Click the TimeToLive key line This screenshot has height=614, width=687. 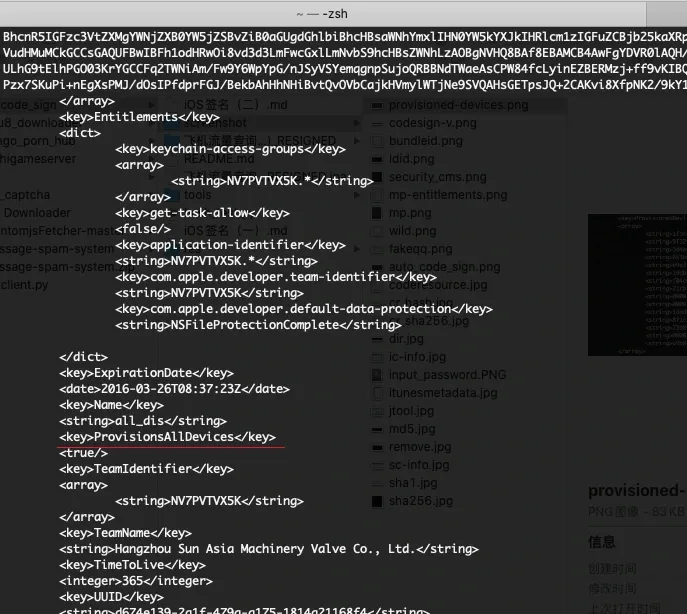point(132,565)
